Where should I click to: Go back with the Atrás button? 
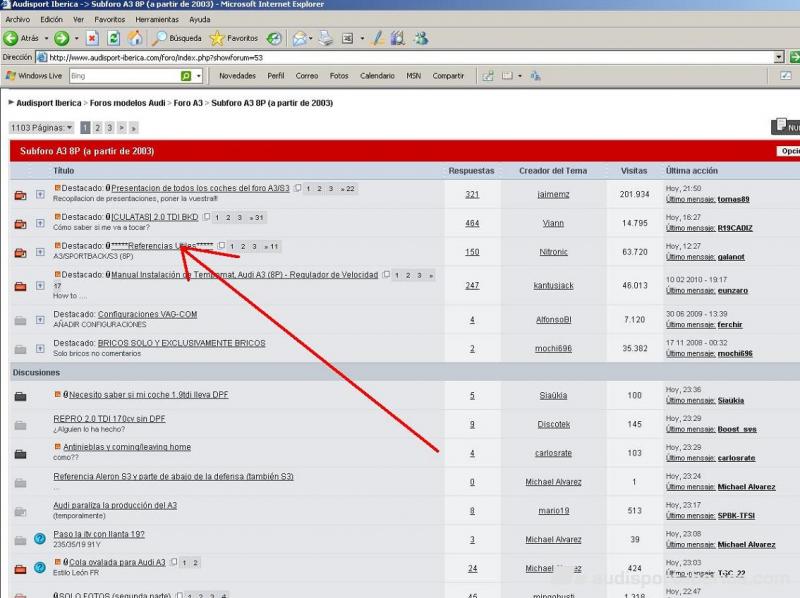[21, 38]
